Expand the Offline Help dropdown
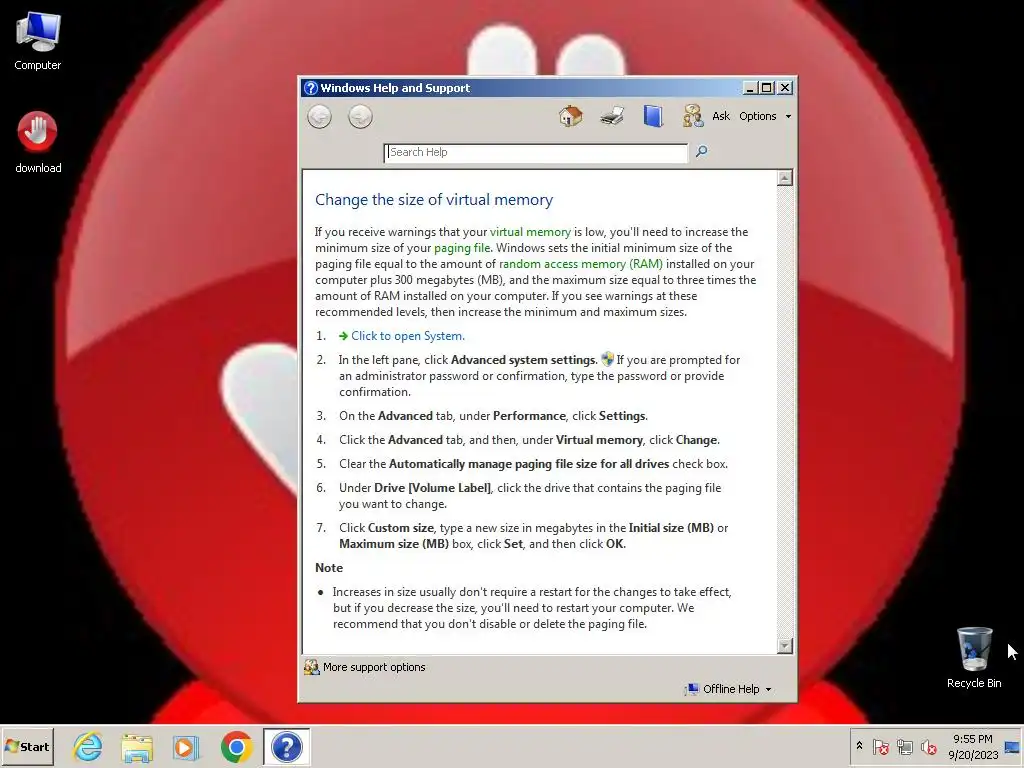The image size is (1024, 768). tap(728, 689)
